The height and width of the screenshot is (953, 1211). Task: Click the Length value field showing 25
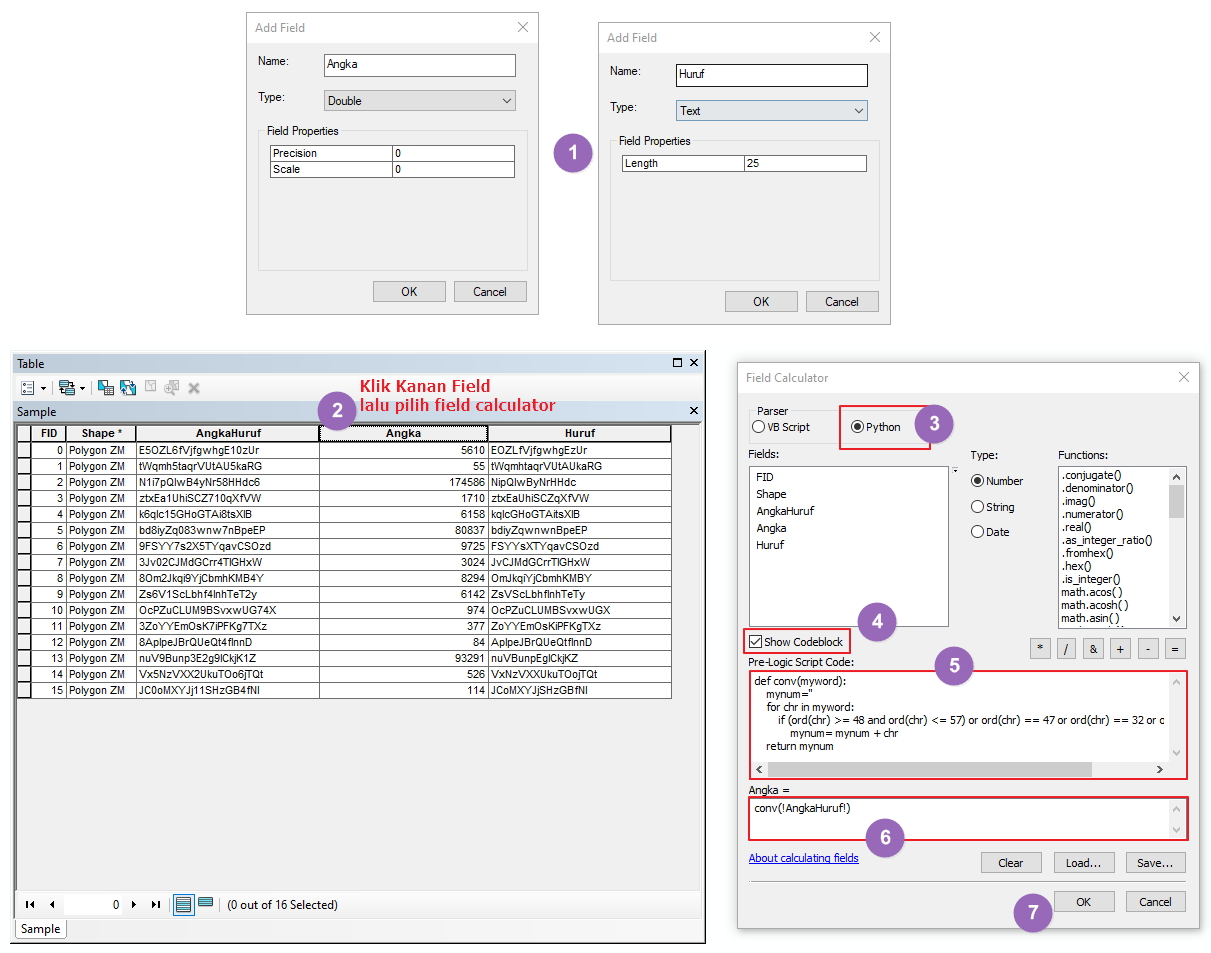click(805, 163)
